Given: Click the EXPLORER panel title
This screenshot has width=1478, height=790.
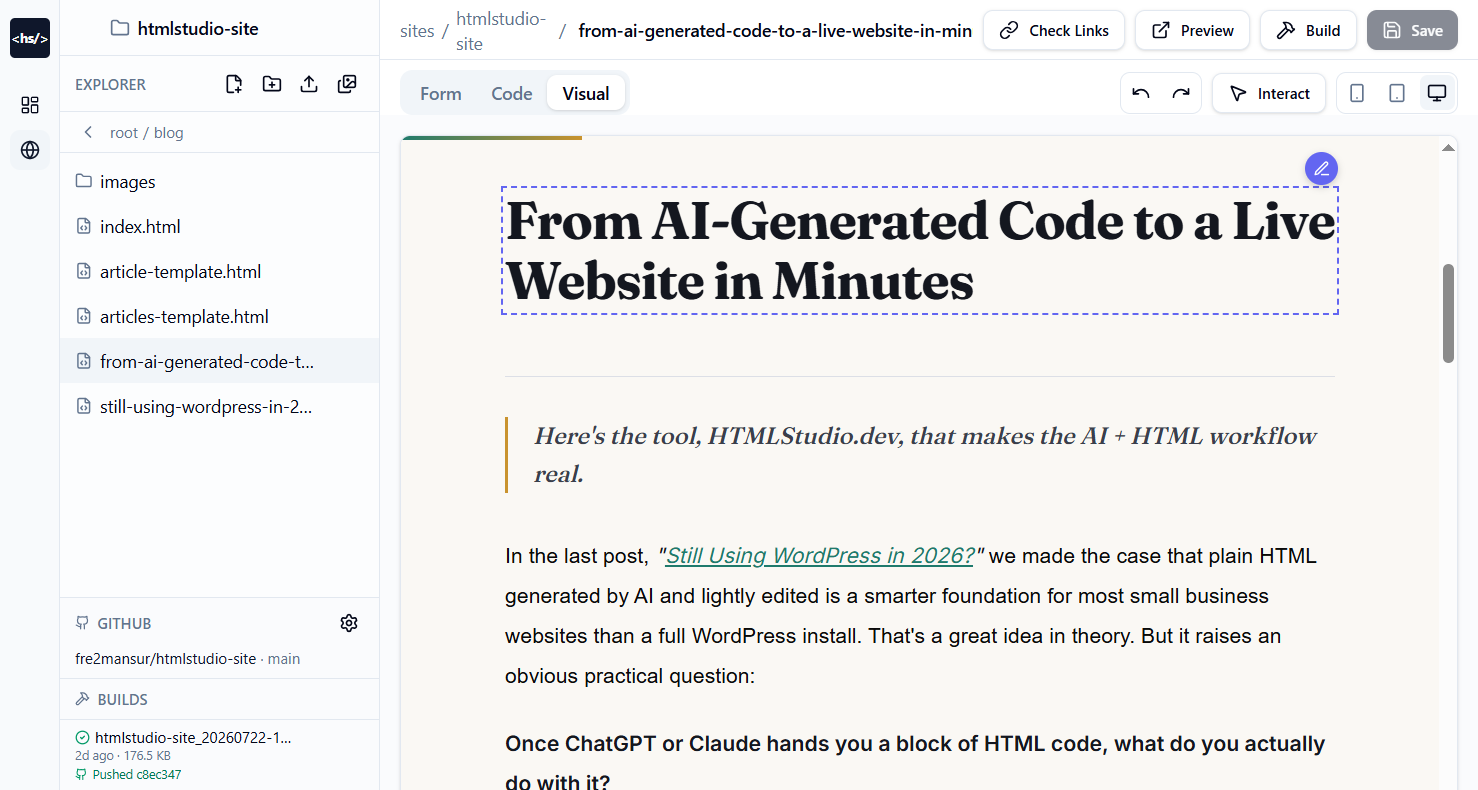Looking at the screenshot, I should tap(110, 84).
